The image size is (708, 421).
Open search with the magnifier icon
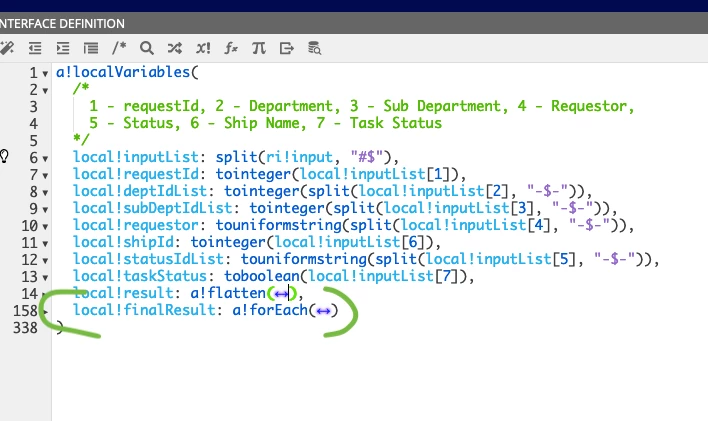click(x=147, y=48)
